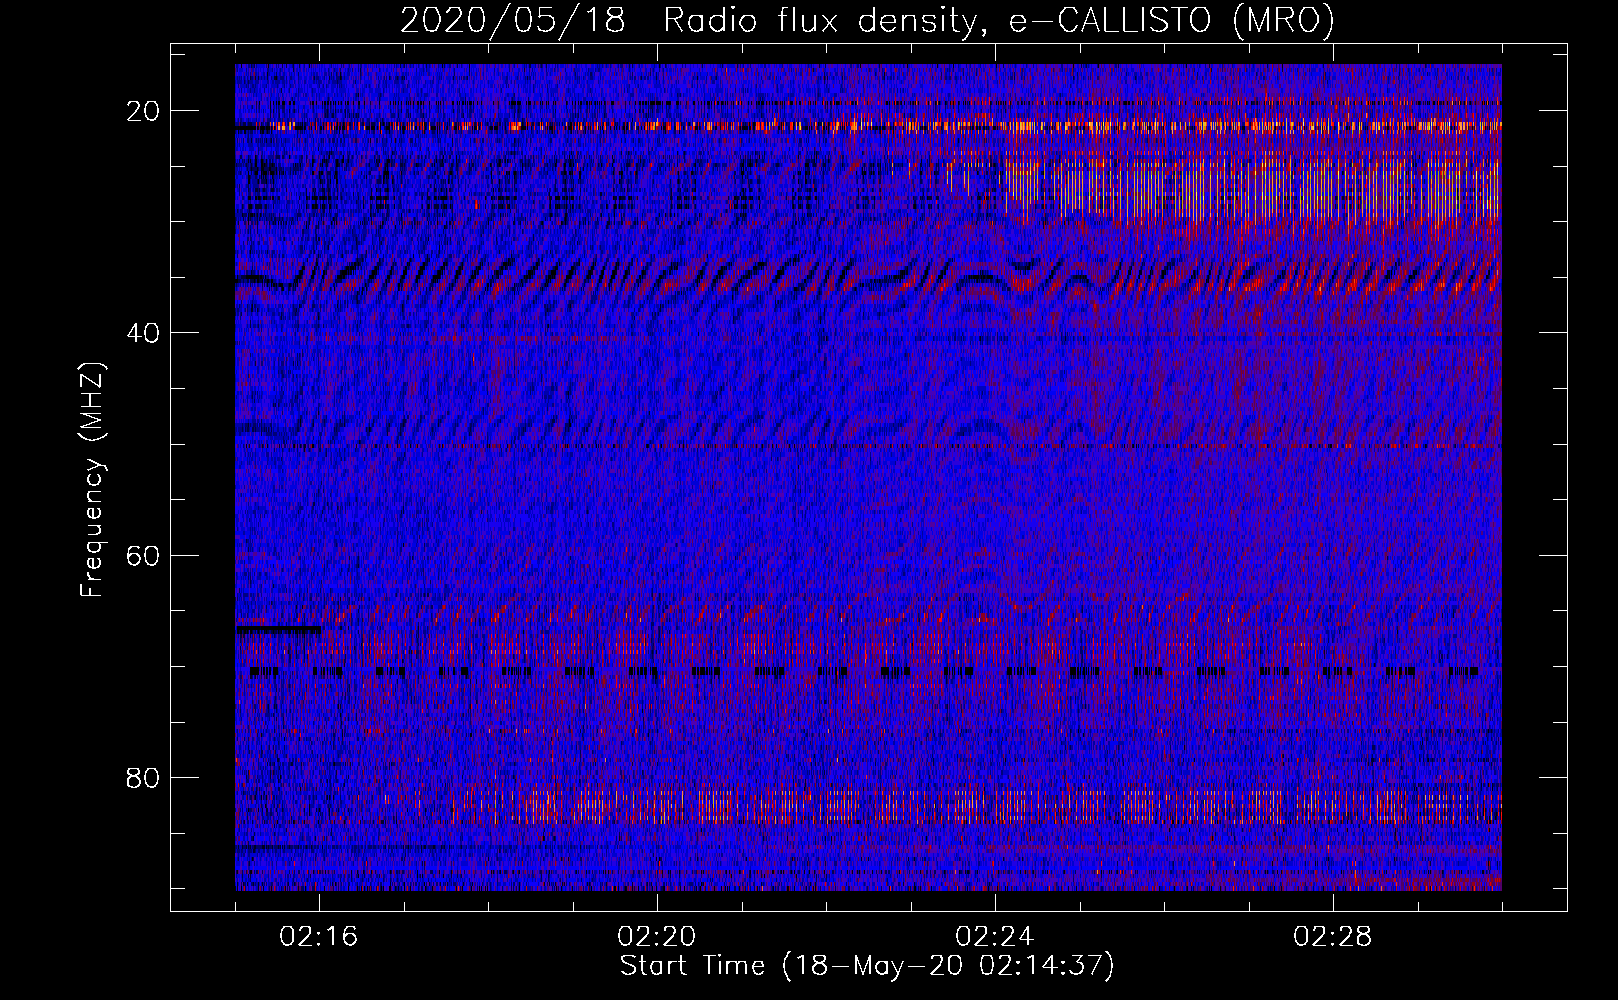Click the '02:24' time tick label
Screen dimensions: 1618x1000
tap(995, 937)
